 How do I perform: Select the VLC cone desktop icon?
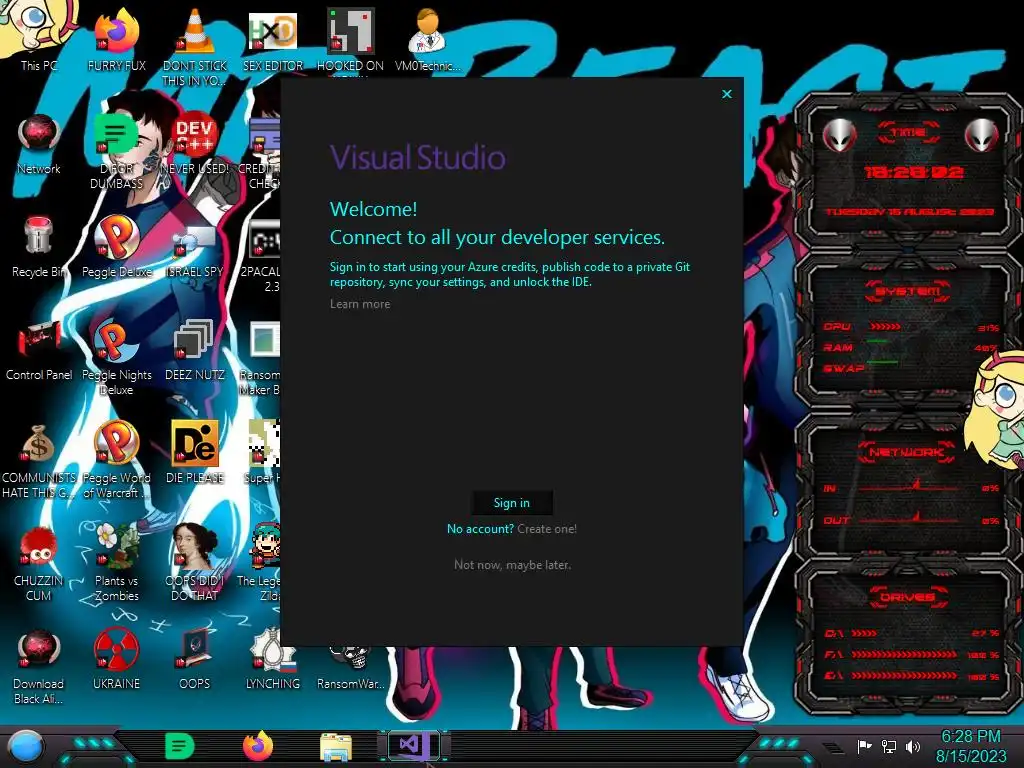[195, 46]
